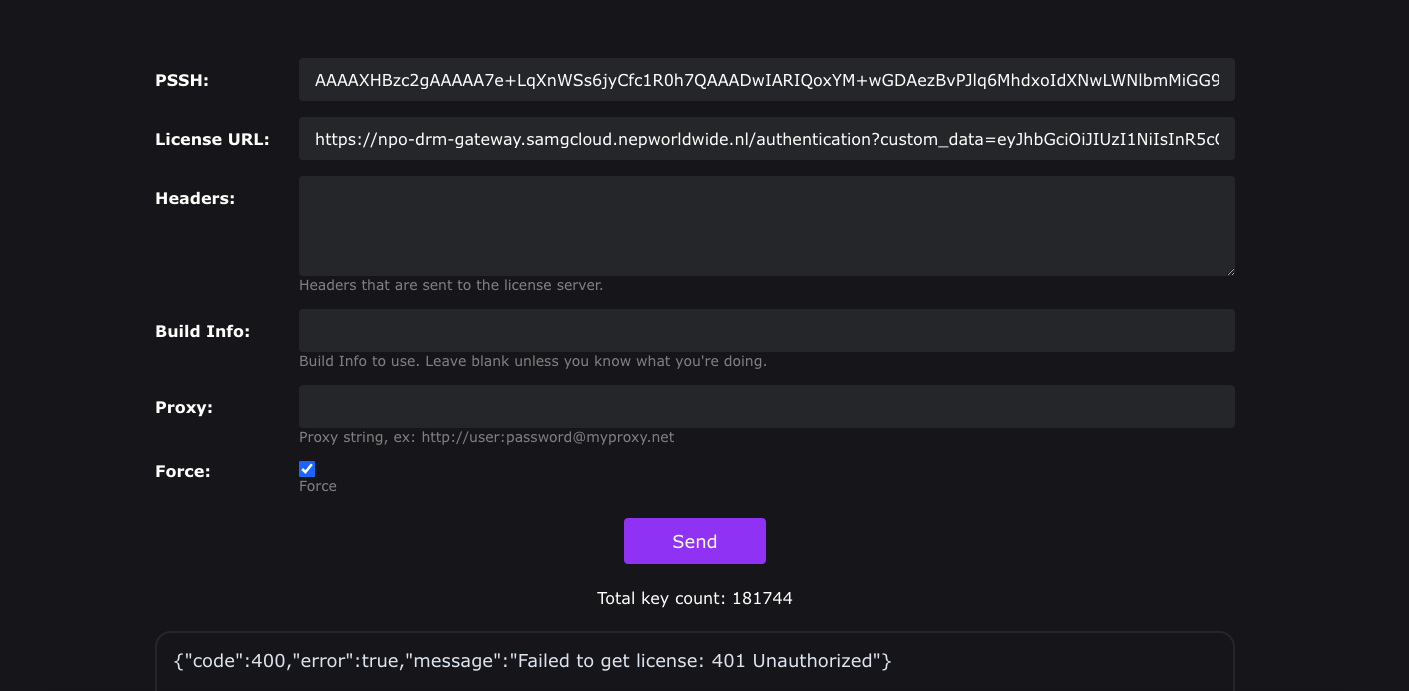Click the "Proxy:" label
The image size is (1409, 691).
[x=184, y=408]
